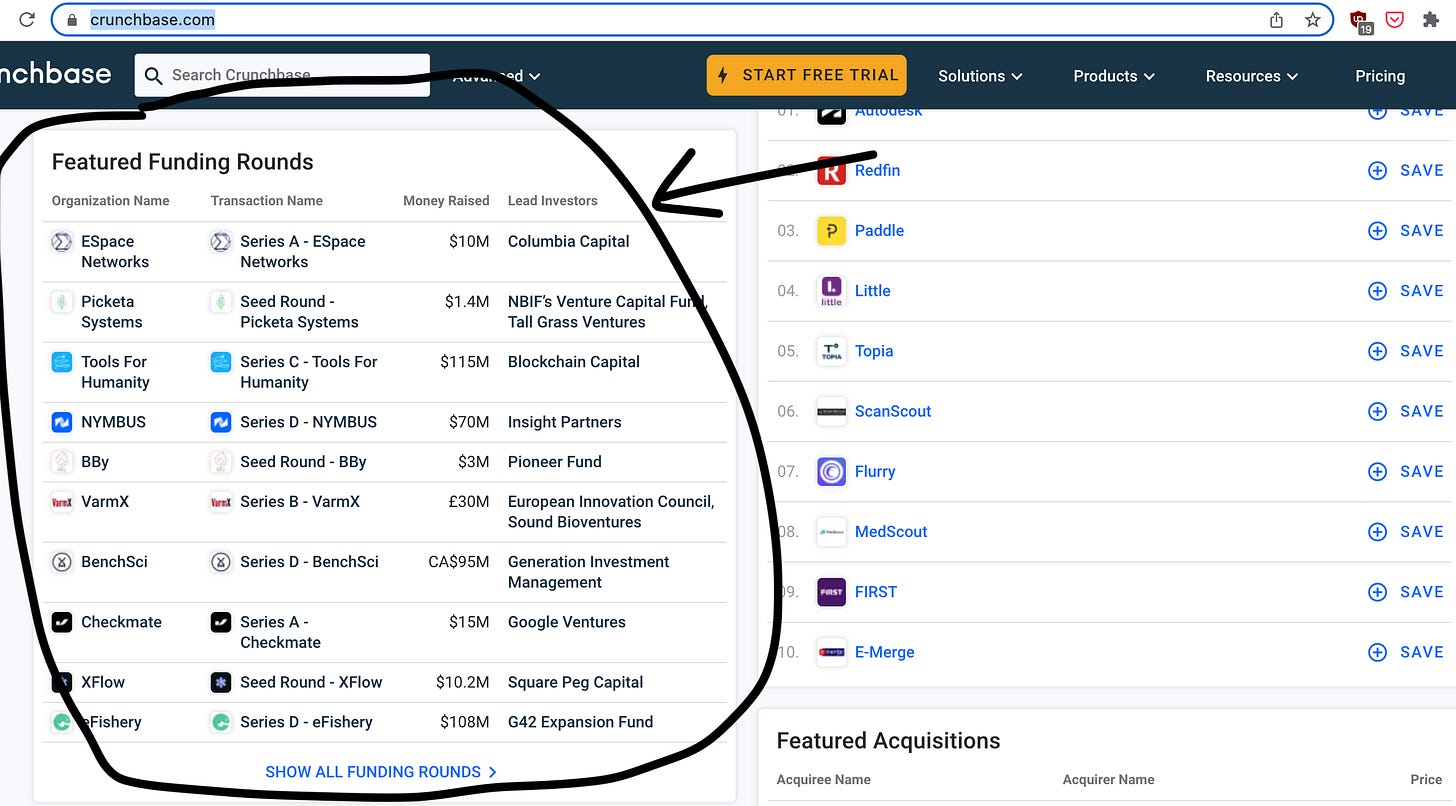Click the MedScout logo icon
Image resolution: width=1456 pixels, height=806 pixels.
pyautogui.click(x=831, y=532)
